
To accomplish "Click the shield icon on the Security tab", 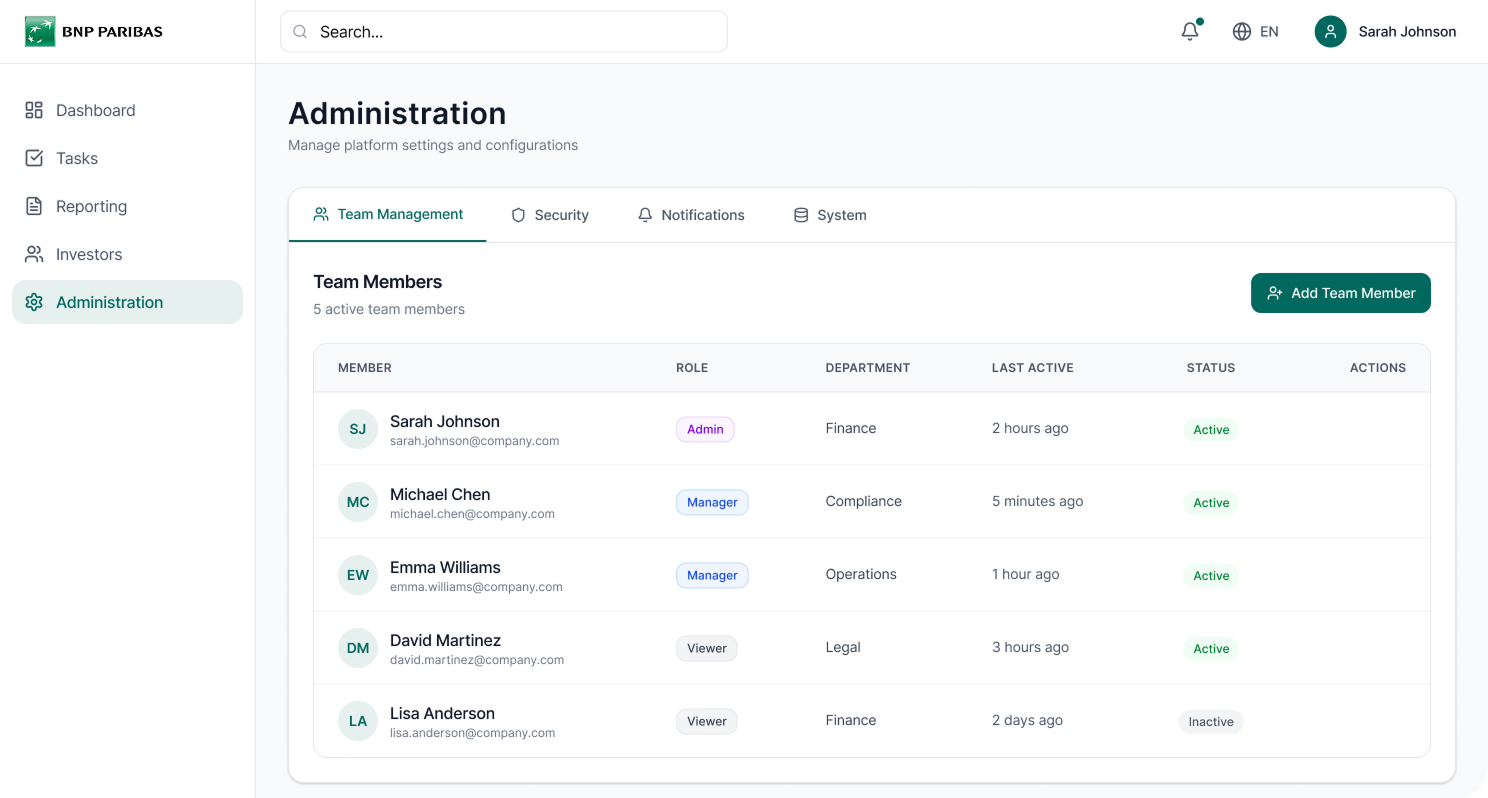I will pyautogui.click(x=518, y=214).
